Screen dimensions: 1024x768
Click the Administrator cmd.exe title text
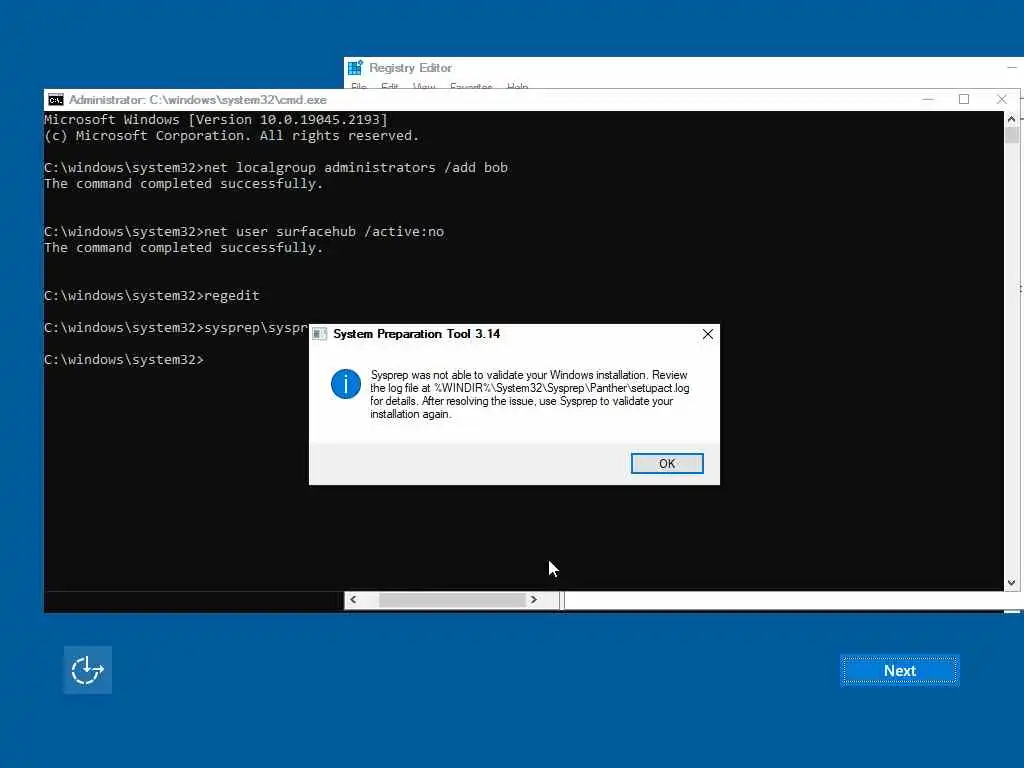tap(197, 100)
